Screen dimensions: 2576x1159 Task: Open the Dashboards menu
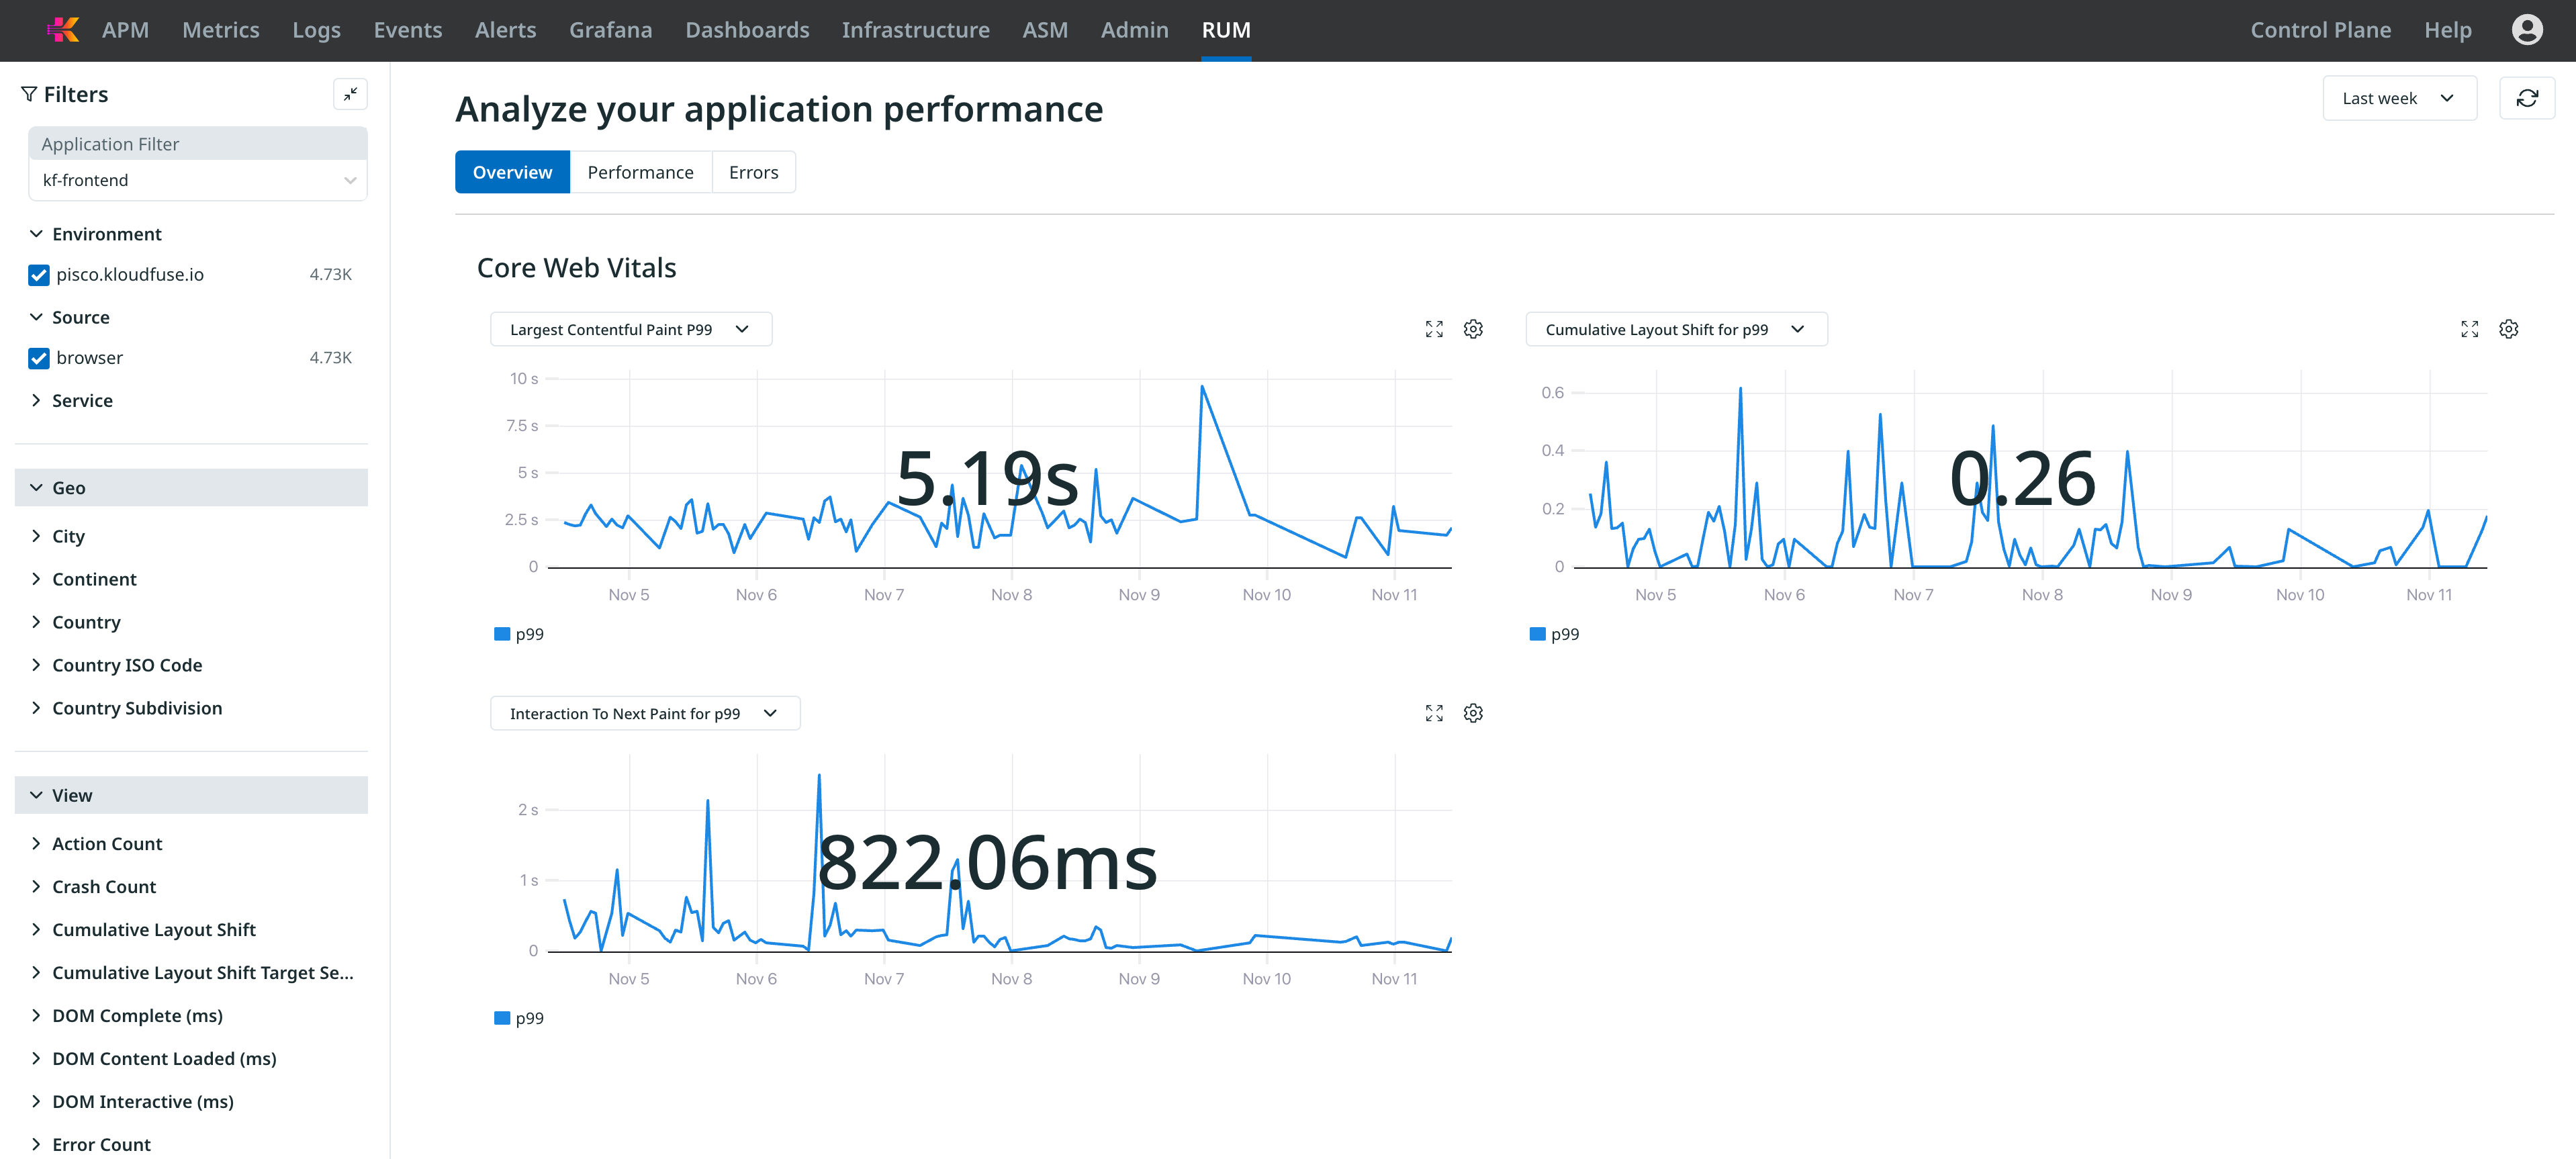747,30
